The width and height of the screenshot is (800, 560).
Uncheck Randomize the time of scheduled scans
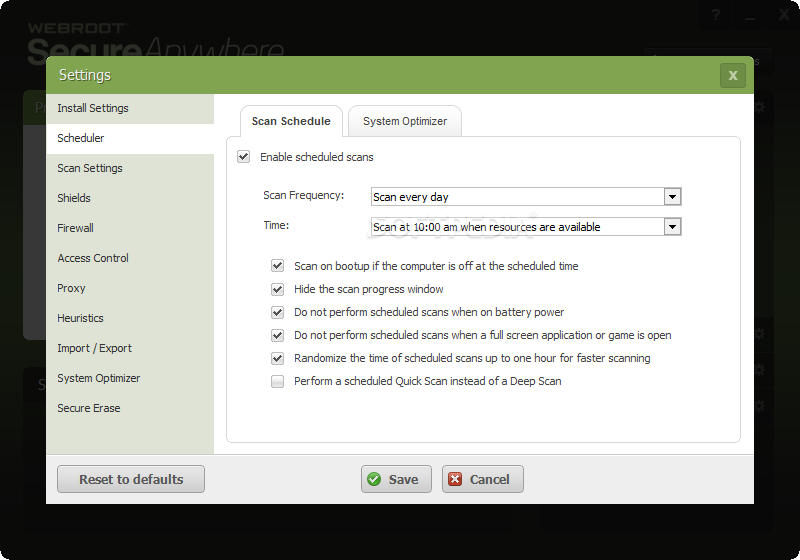[x=277, y=358]
